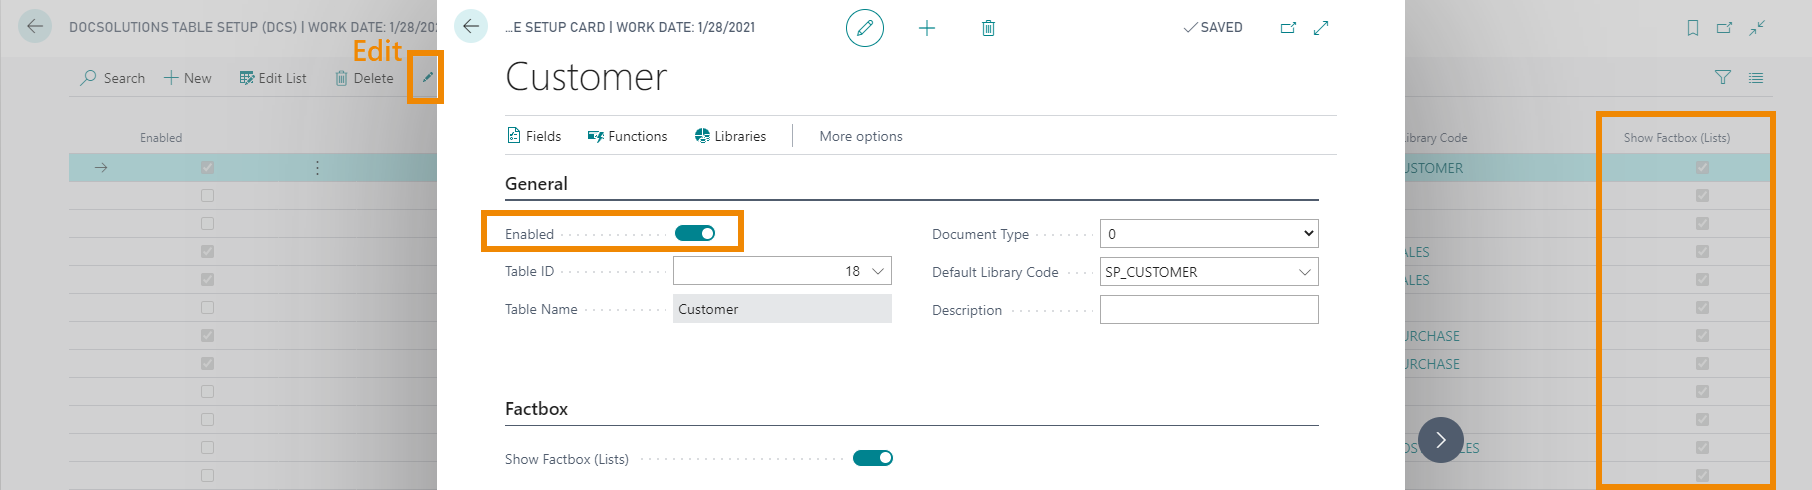Toggle the Enabled switch off
The height and width of the screenshot is (490, 1812).
[x=695, y=233]
